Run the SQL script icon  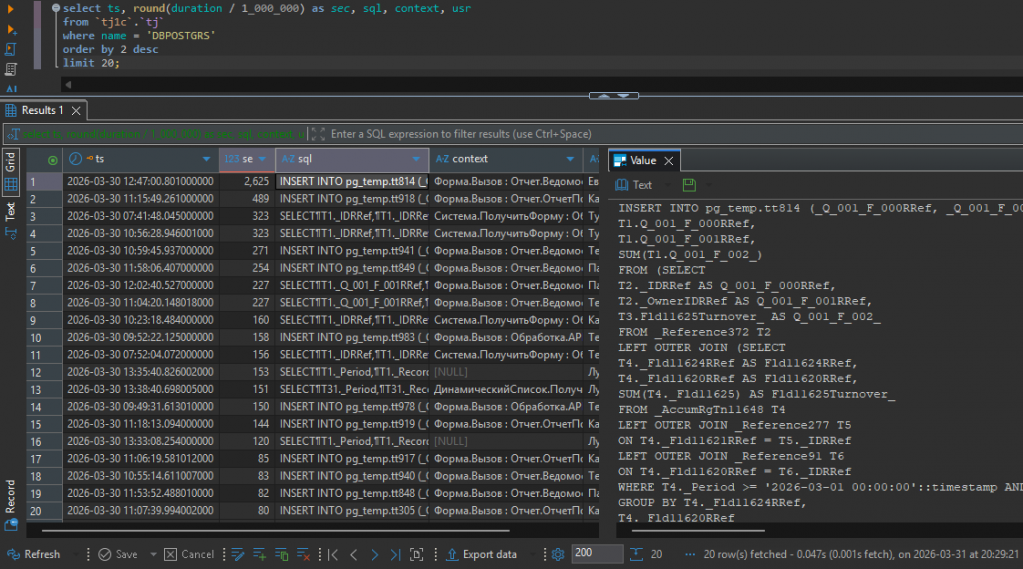coord(10,49)
